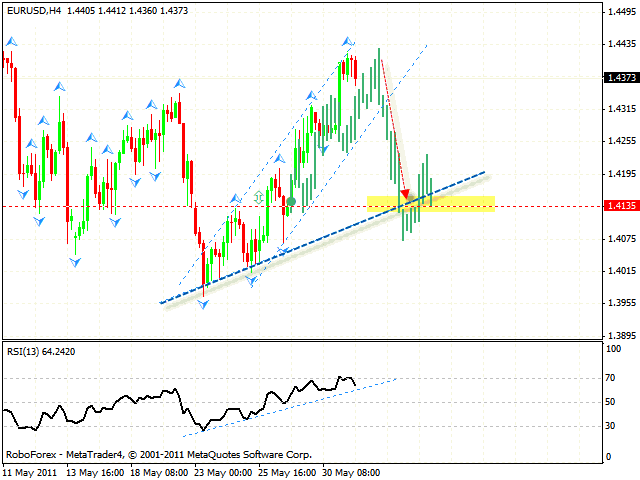Click the topmost fractal arrow above chart peak
Viewport: 640px width, 480px height.
tap(348, 42)
